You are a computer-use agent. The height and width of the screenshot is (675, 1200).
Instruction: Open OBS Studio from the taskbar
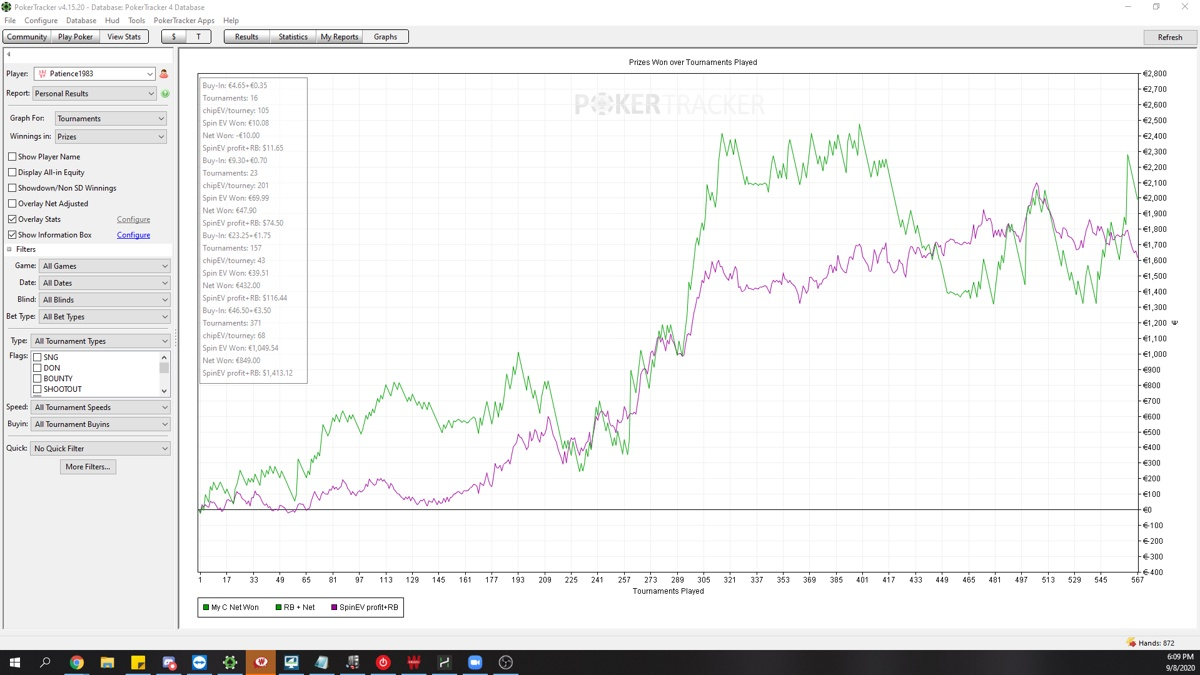pyautogui.click(x=505, y=662)
